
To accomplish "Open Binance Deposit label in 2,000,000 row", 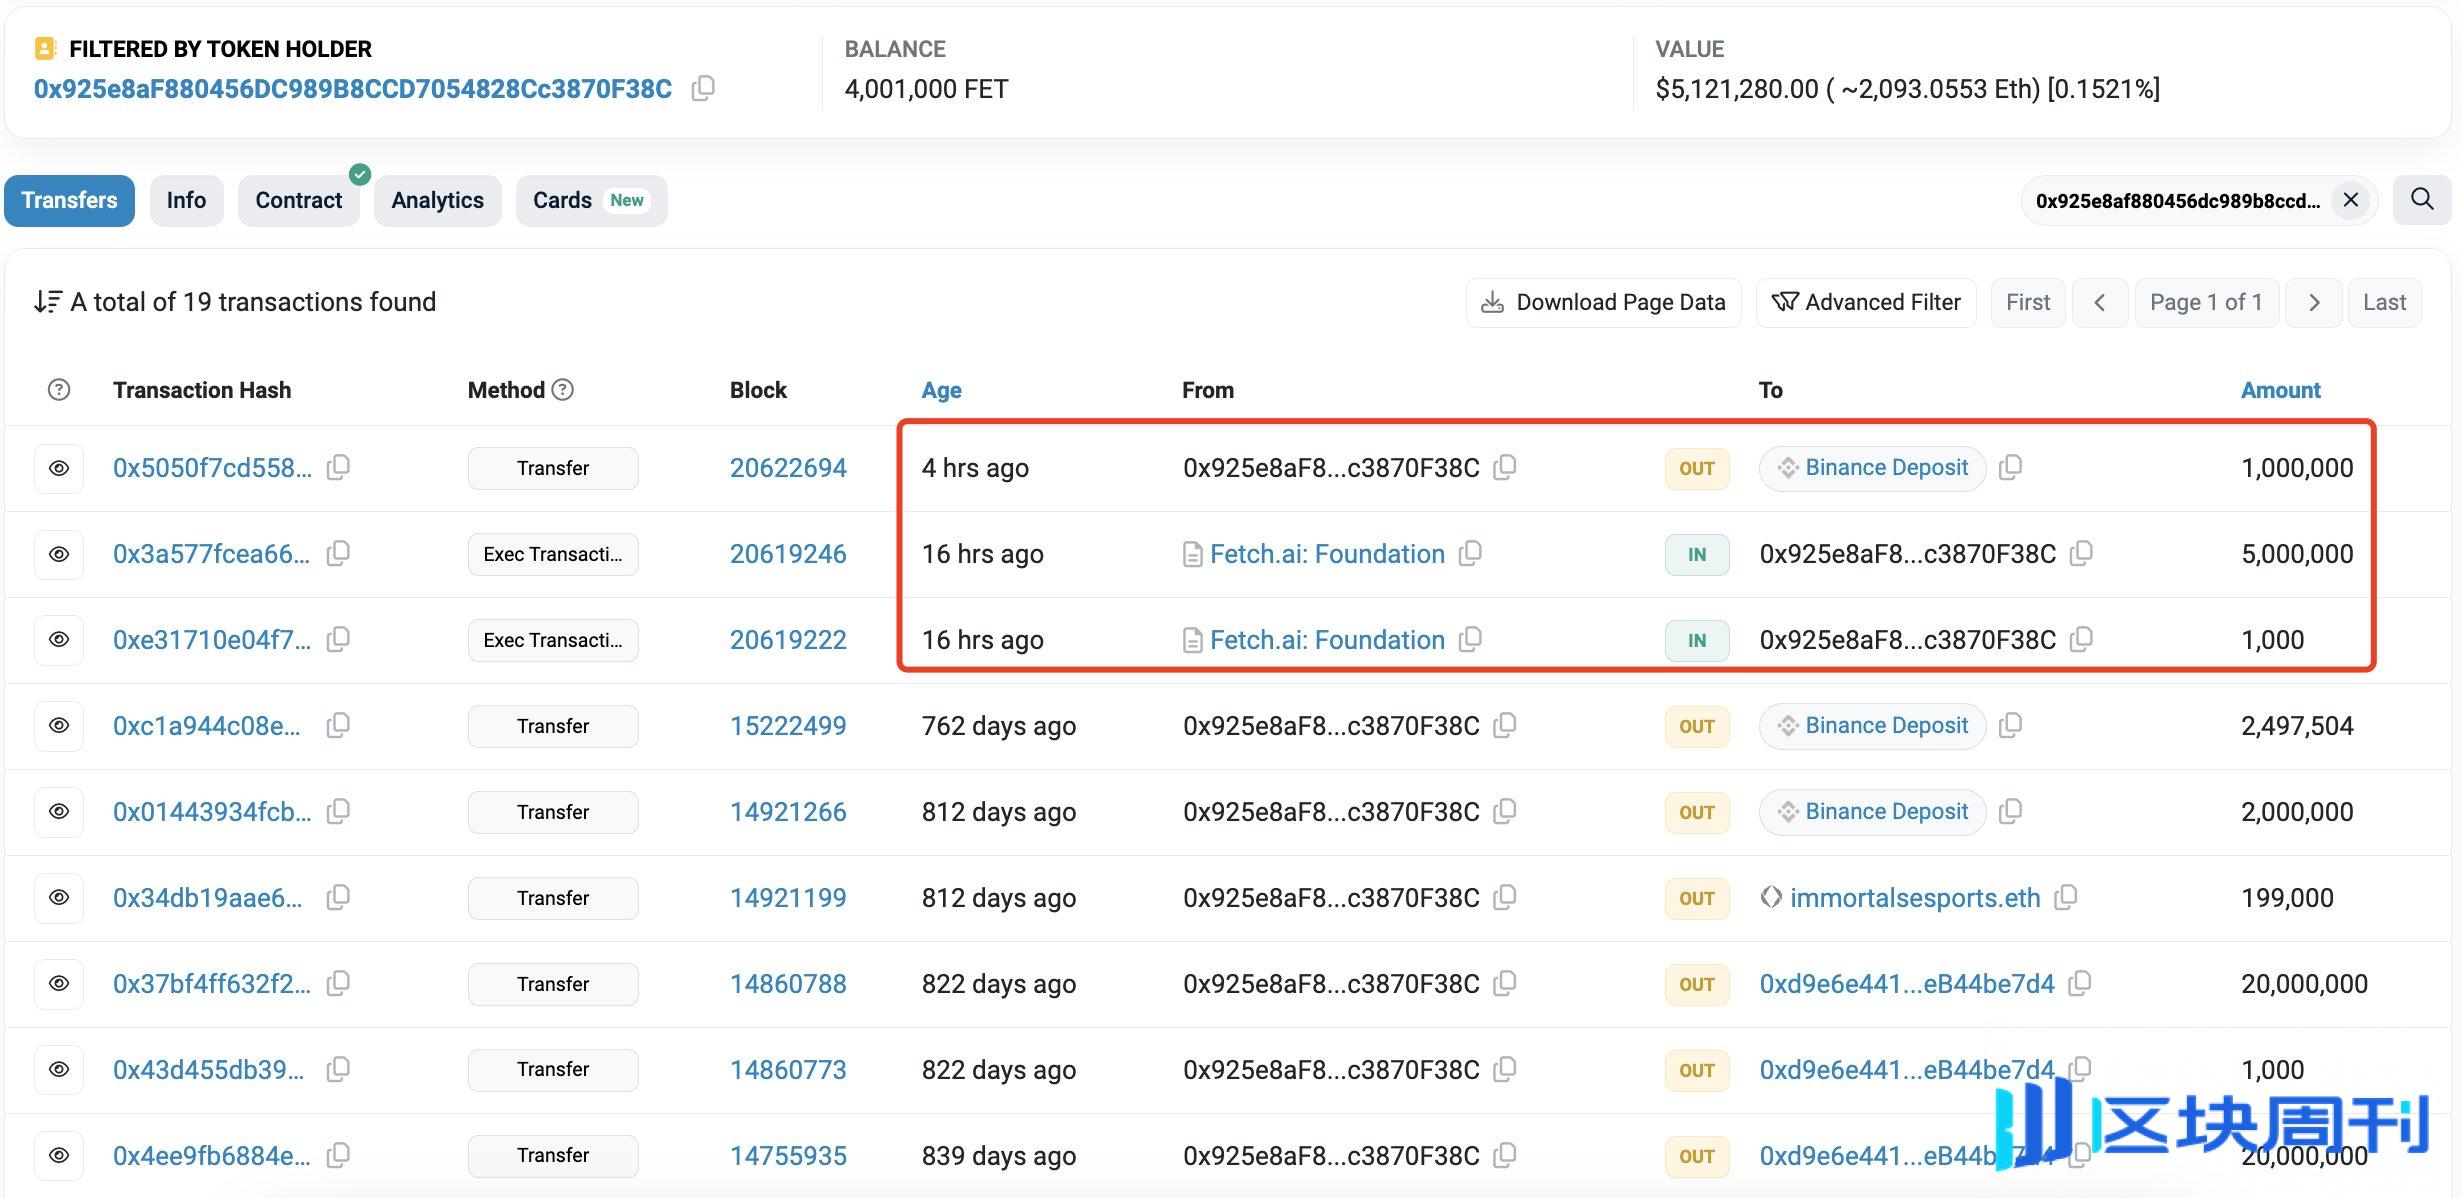I will click(1886, 811).
